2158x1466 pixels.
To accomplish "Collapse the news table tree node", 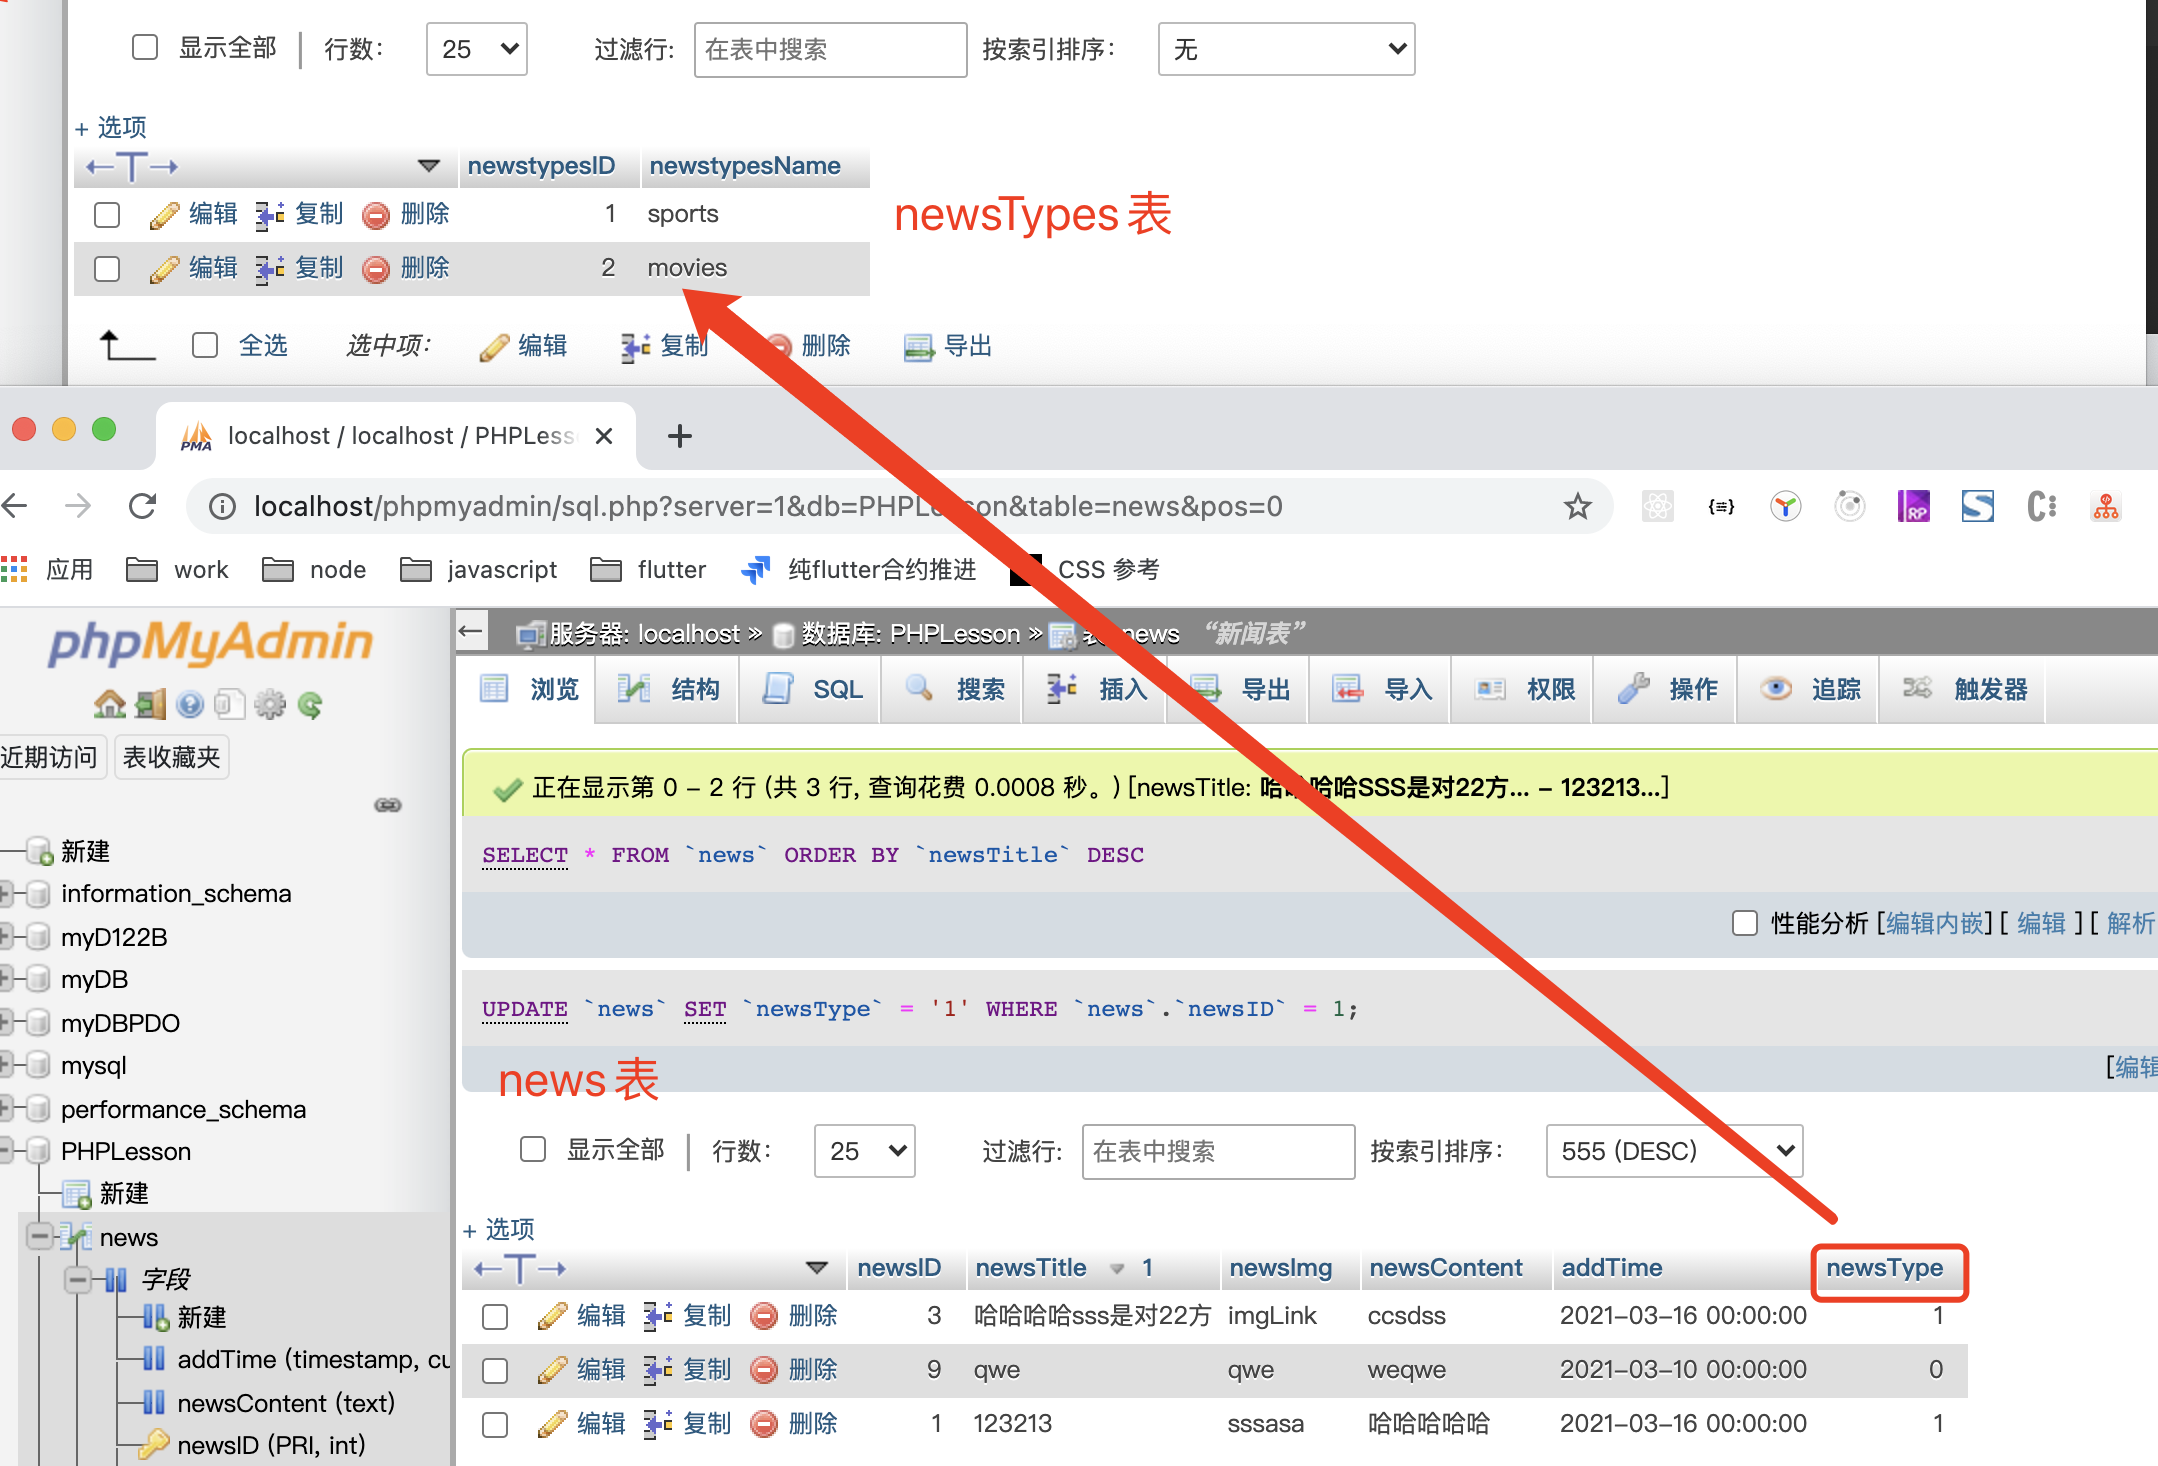I will point(39,1237).
